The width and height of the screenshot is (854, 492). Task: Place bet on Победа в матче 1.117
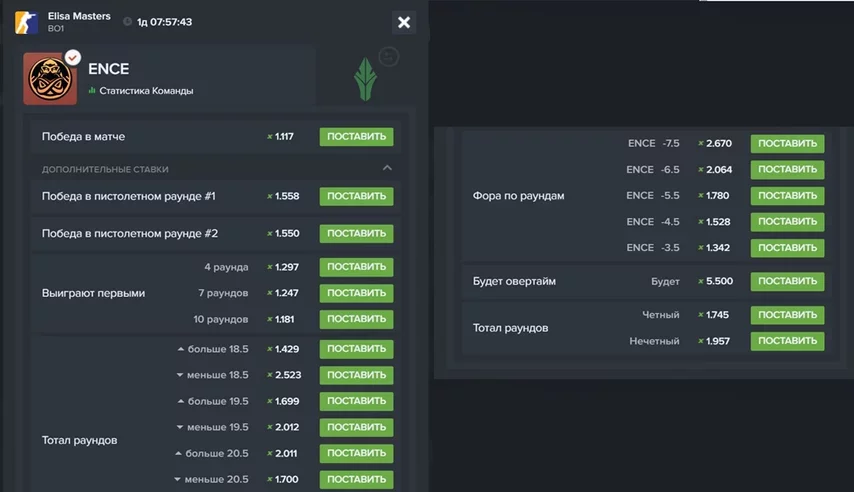point(356,137)
